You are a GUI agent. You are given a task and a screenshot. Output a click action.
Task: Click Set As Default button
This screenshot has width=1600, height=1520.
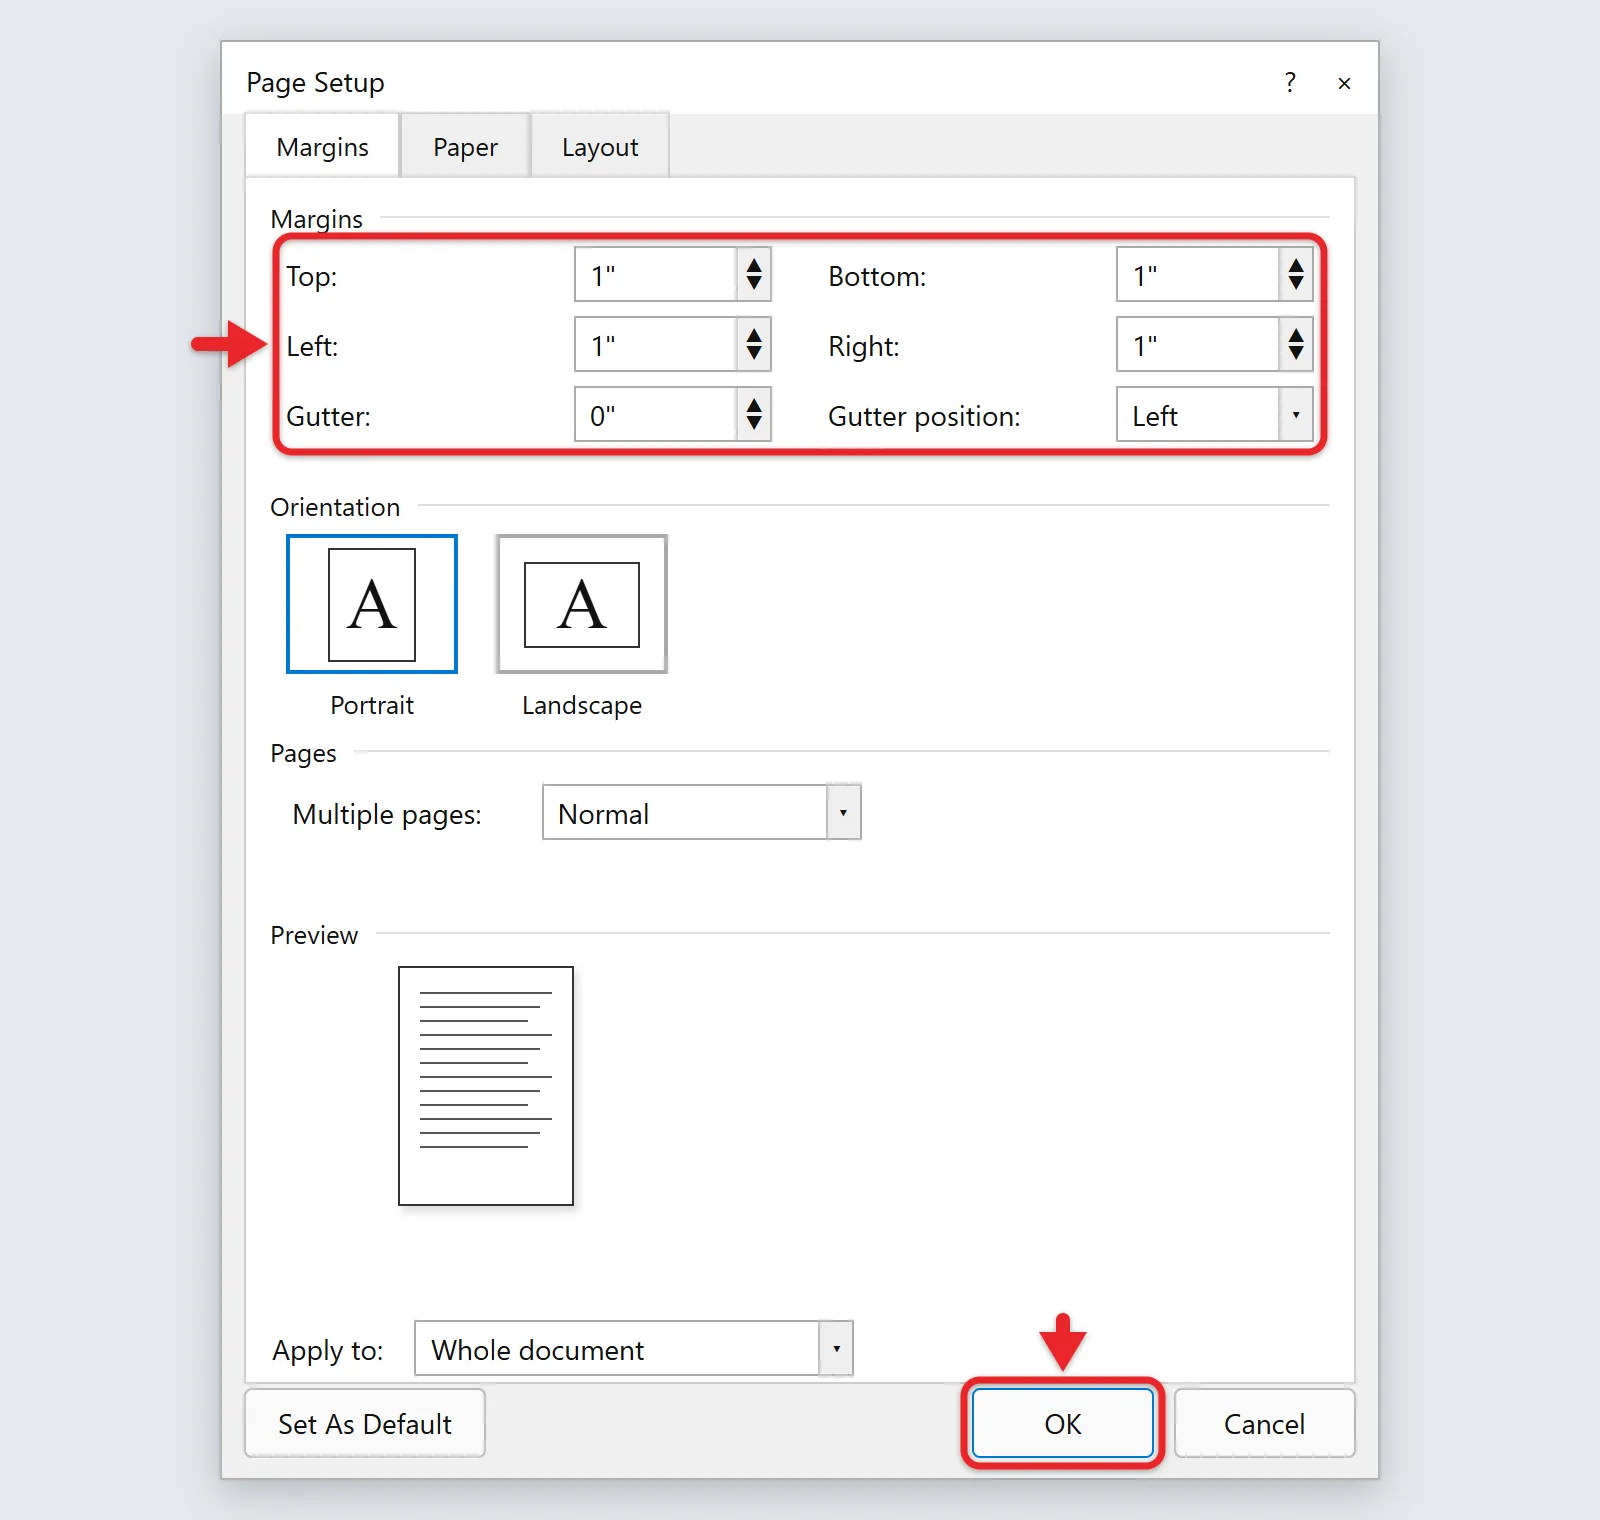coord(365,1424)
